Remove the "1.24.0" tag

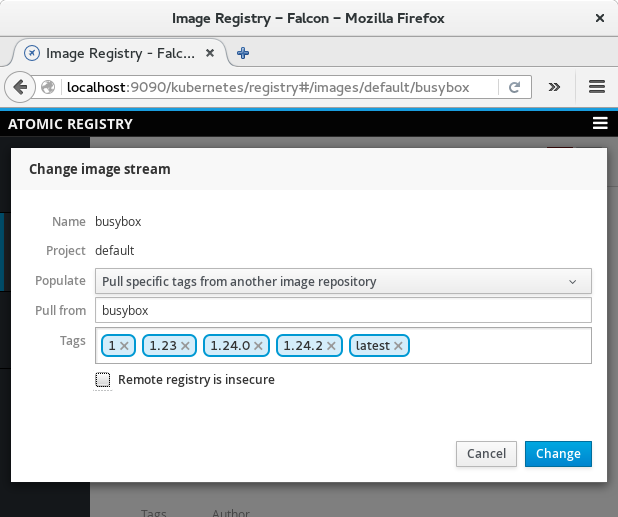[259, 346]
